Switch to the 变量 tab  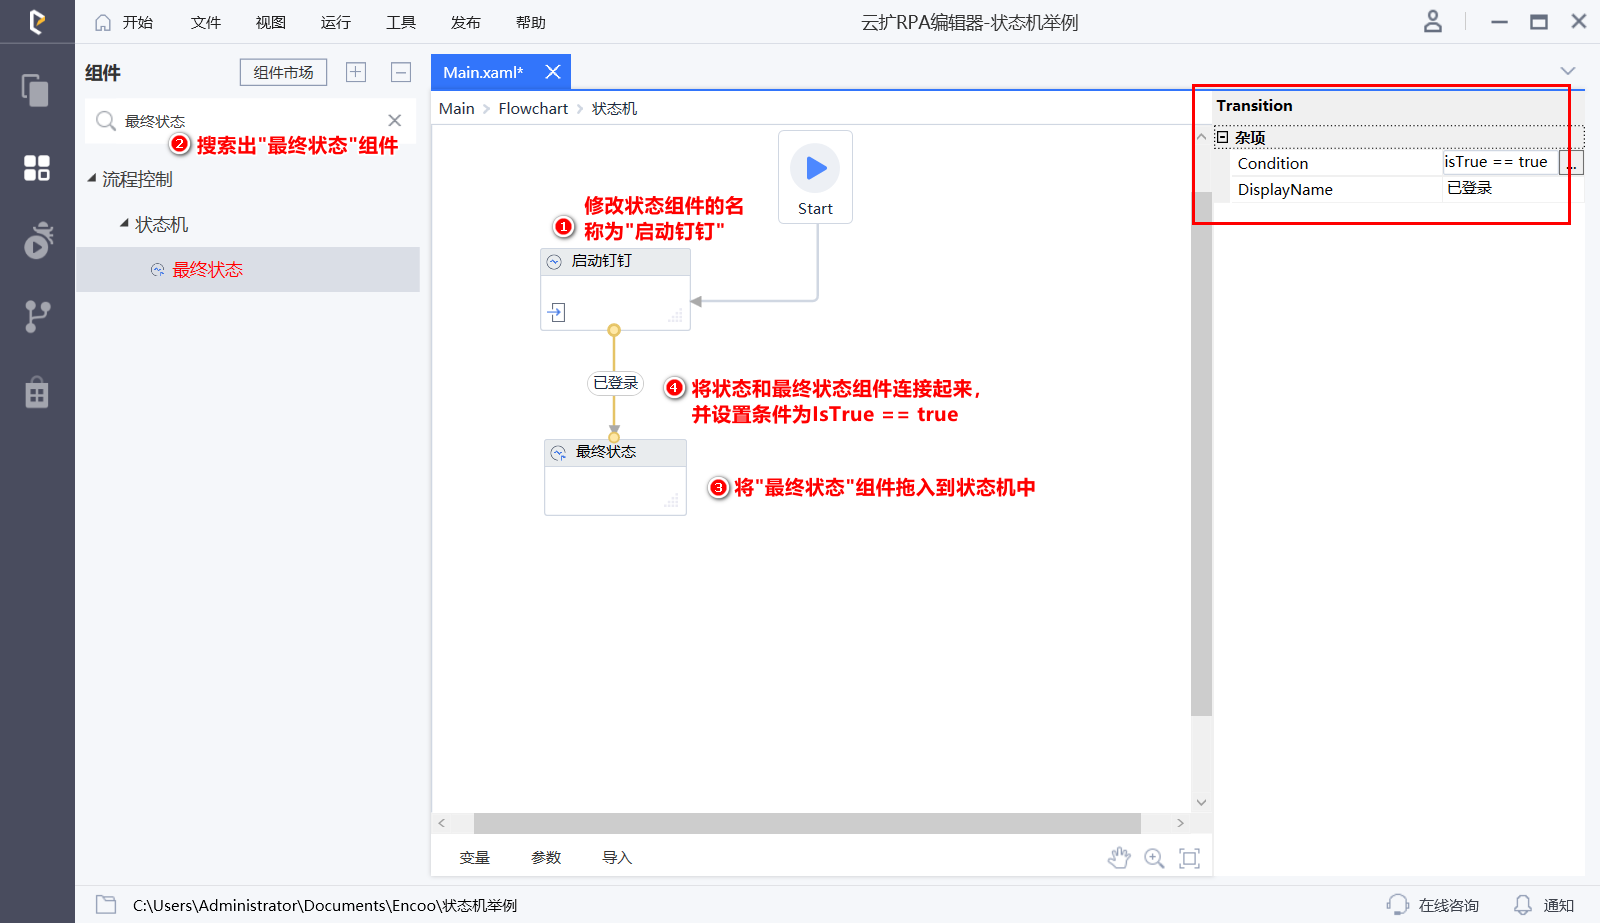[x=474, y=857]
